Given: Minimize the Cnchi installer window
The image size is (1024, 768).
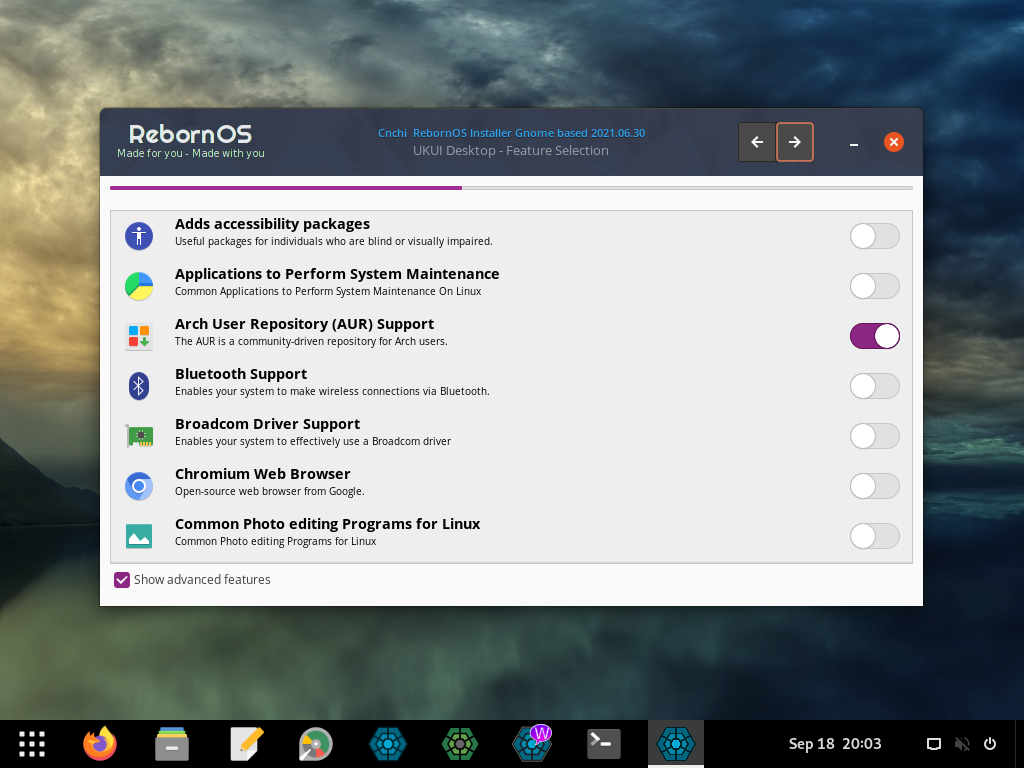Looking at the screenshot, I should pyautogui.click(x=854, y=142).
